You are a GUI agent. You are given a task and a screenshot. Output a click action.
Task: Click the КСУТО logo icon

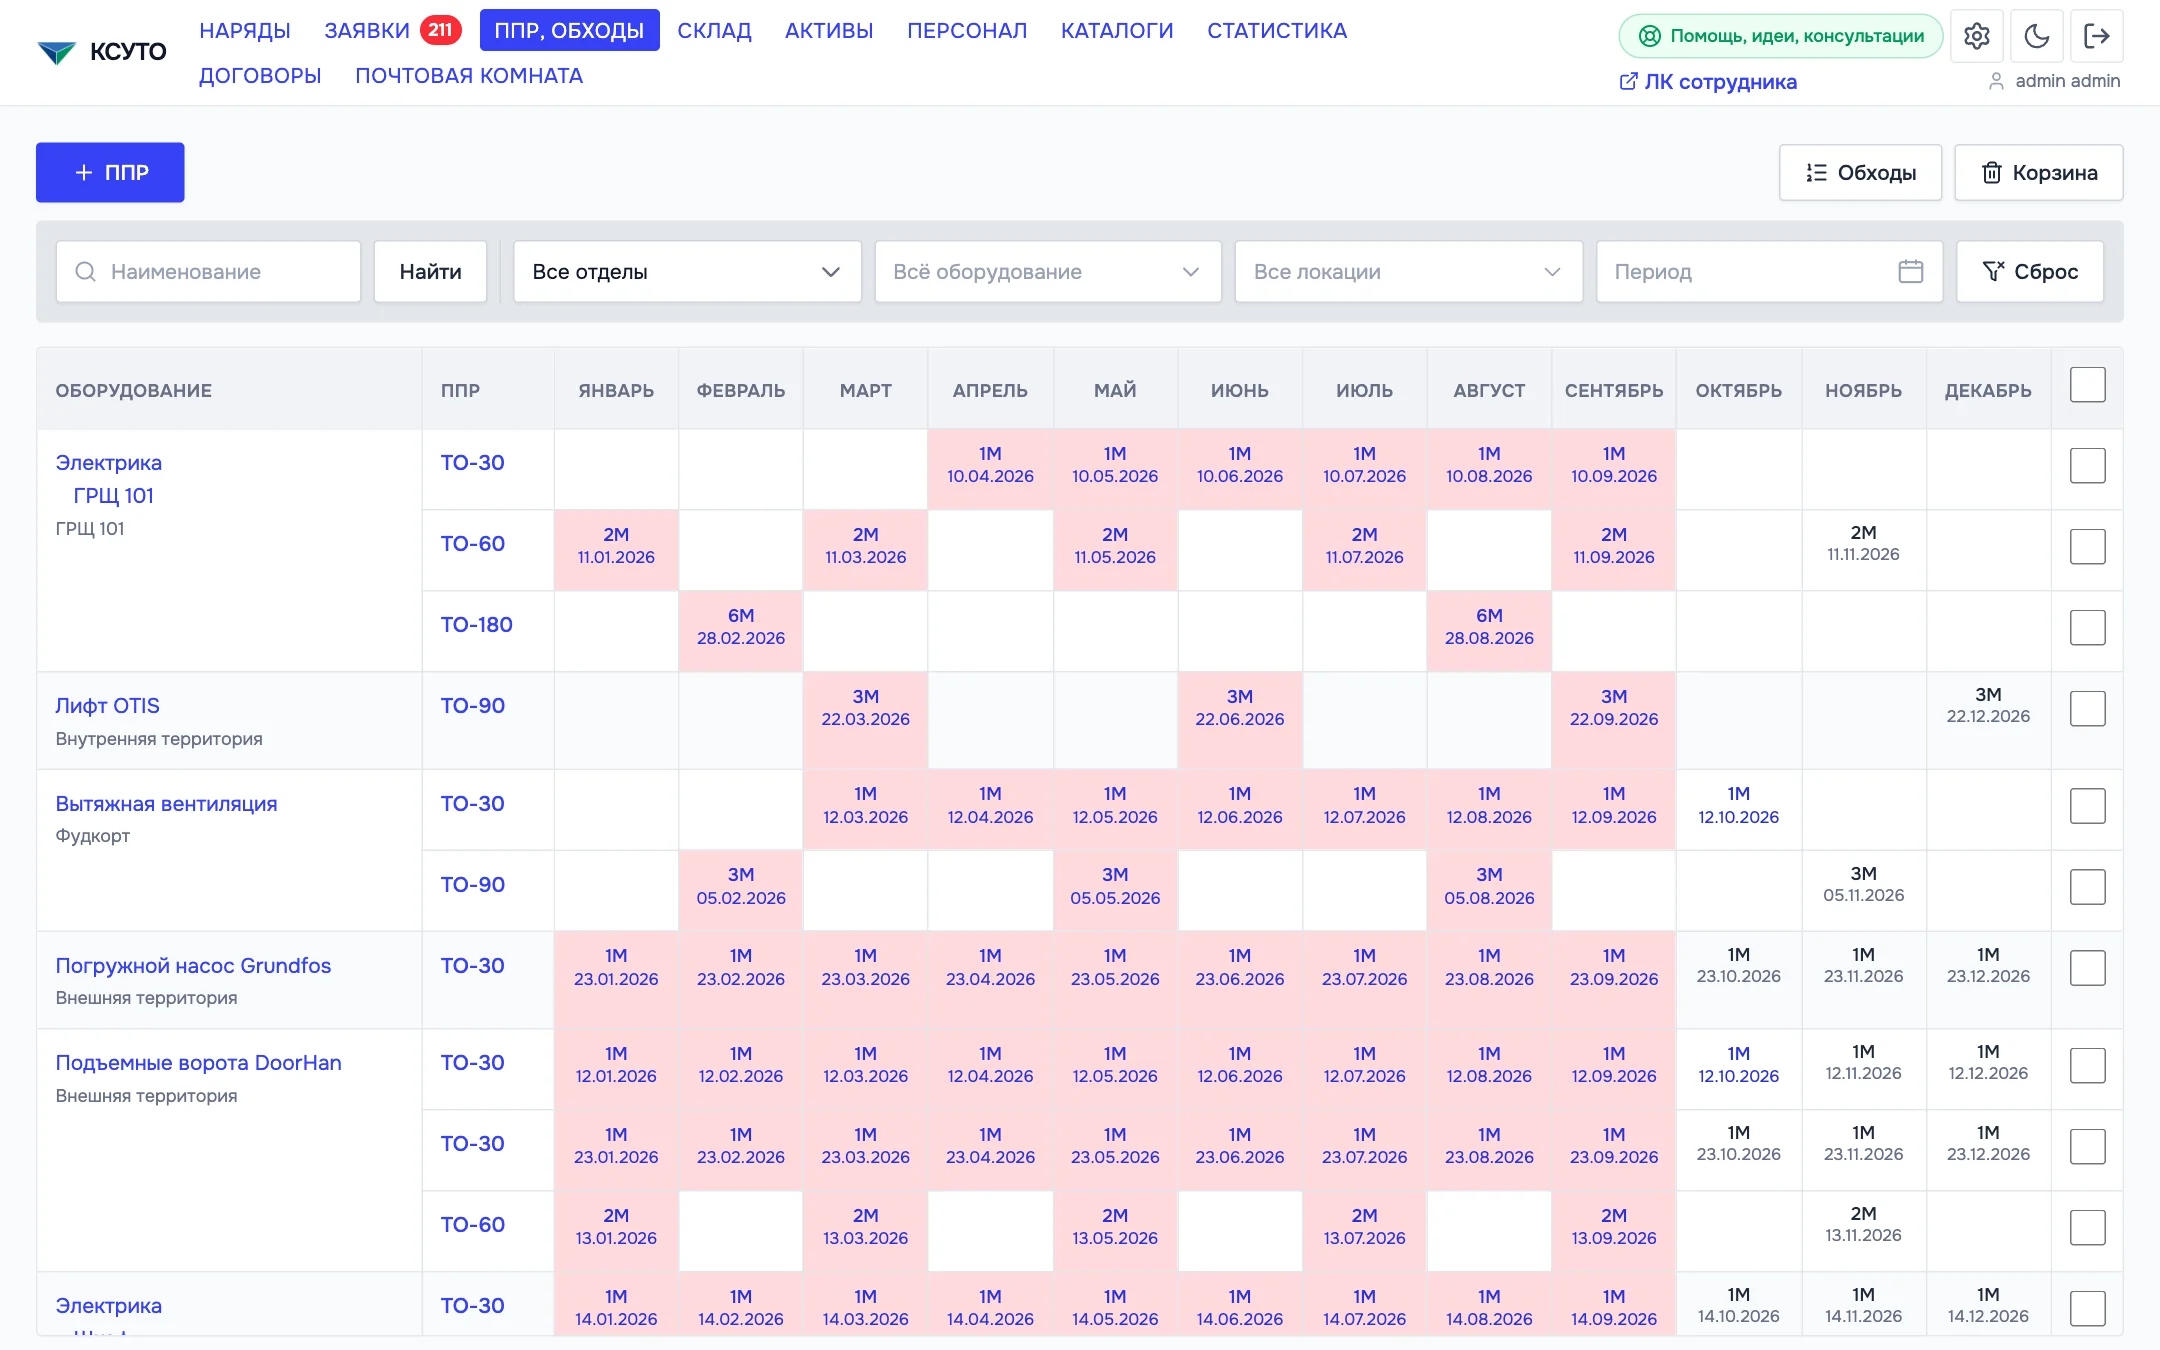pos(57,52)
